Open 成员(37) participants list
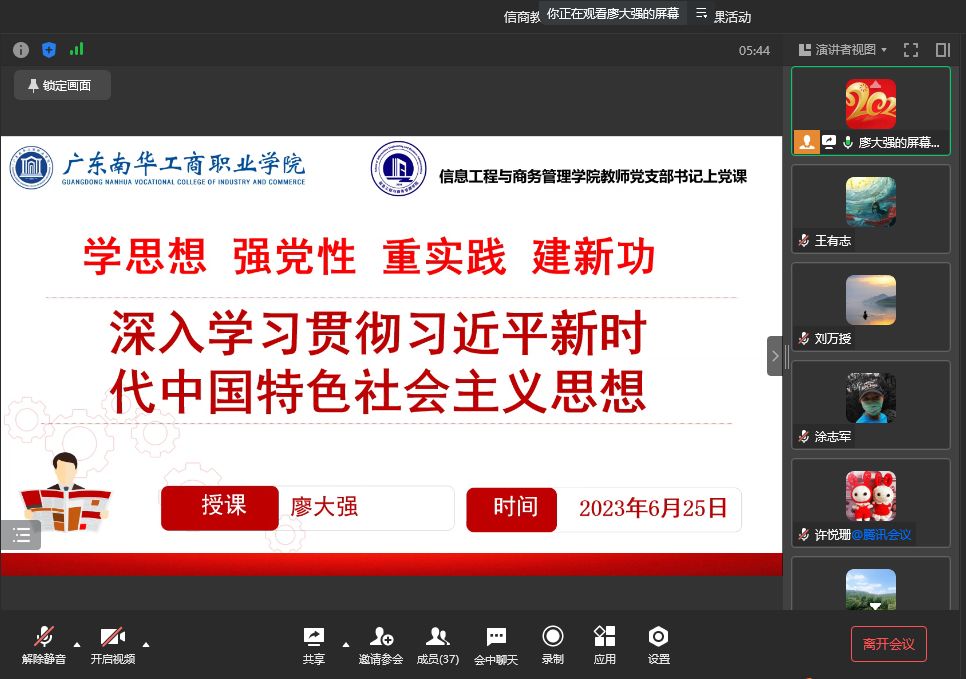This screenshot has width=966, height=679. tap(437, 644)
